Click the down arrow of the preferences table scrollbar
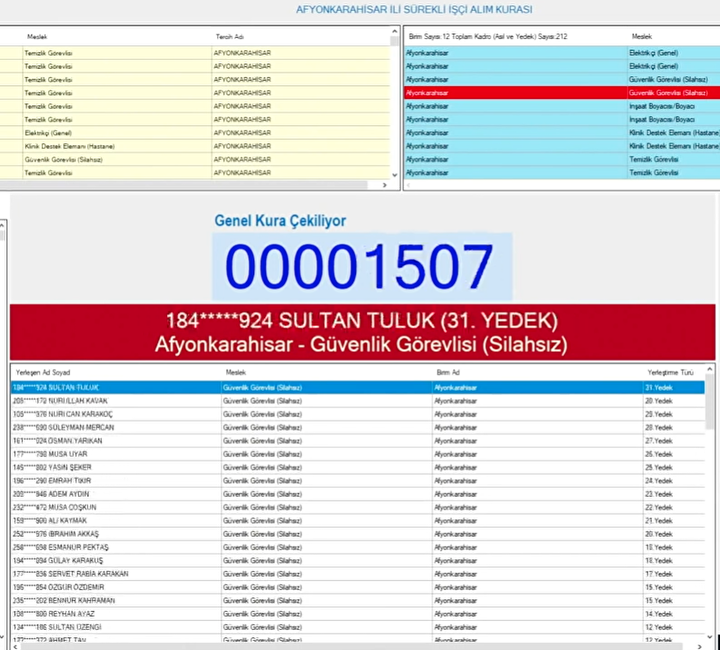The width and height of the screenshot is (720, 650). (394, 175)
